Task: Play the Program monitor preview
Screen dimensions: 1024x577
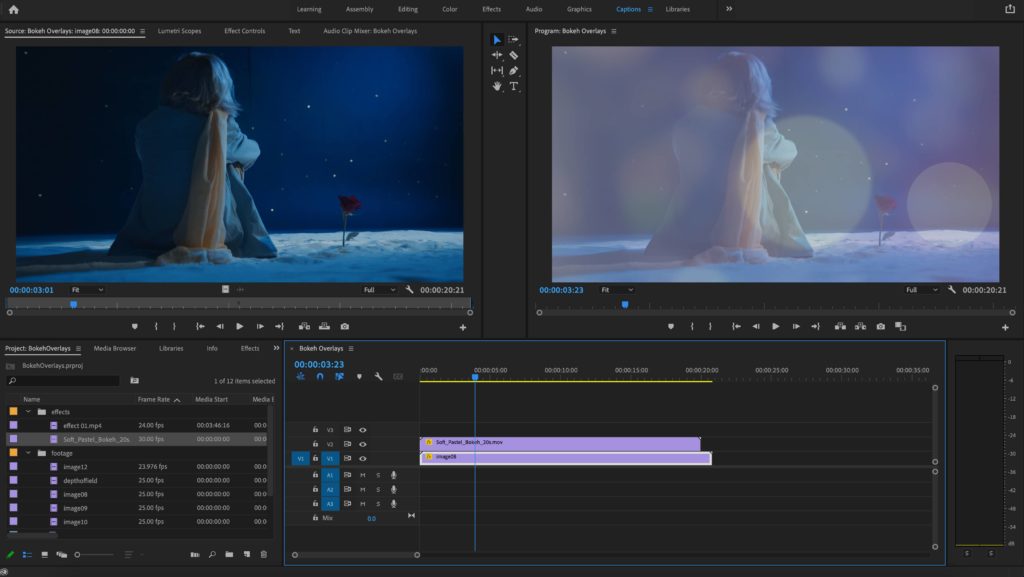Action: [776, 325]
